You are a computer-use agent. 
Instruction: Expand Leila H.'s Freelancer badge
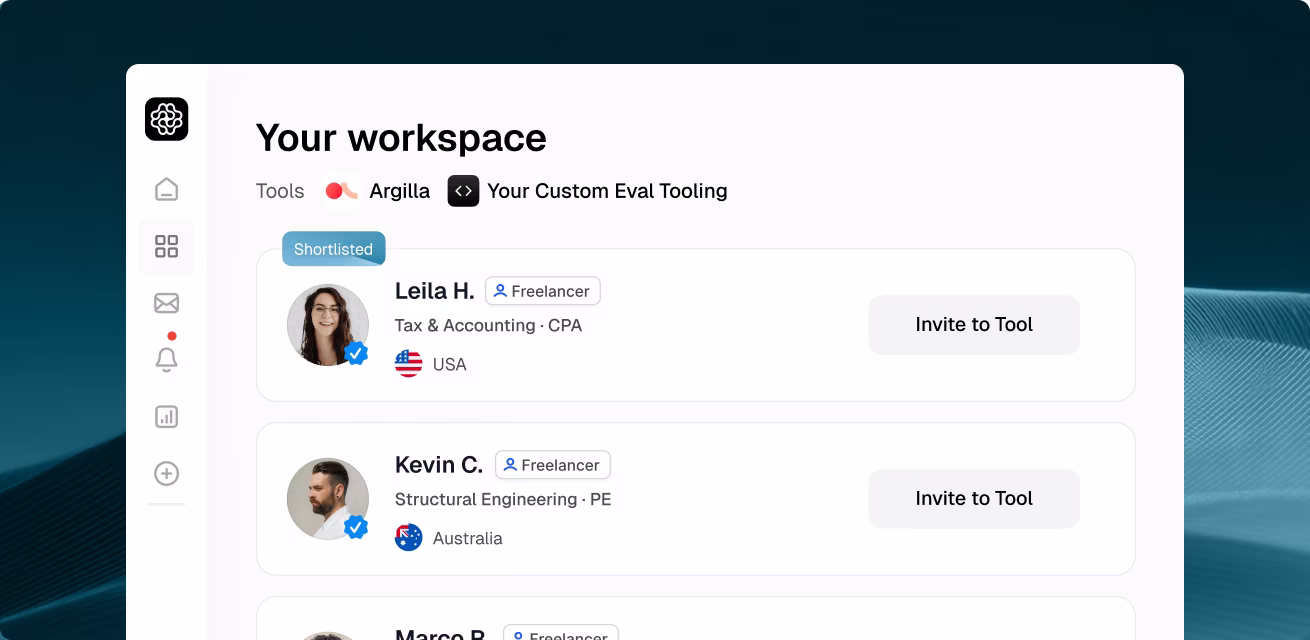point(543,291)
